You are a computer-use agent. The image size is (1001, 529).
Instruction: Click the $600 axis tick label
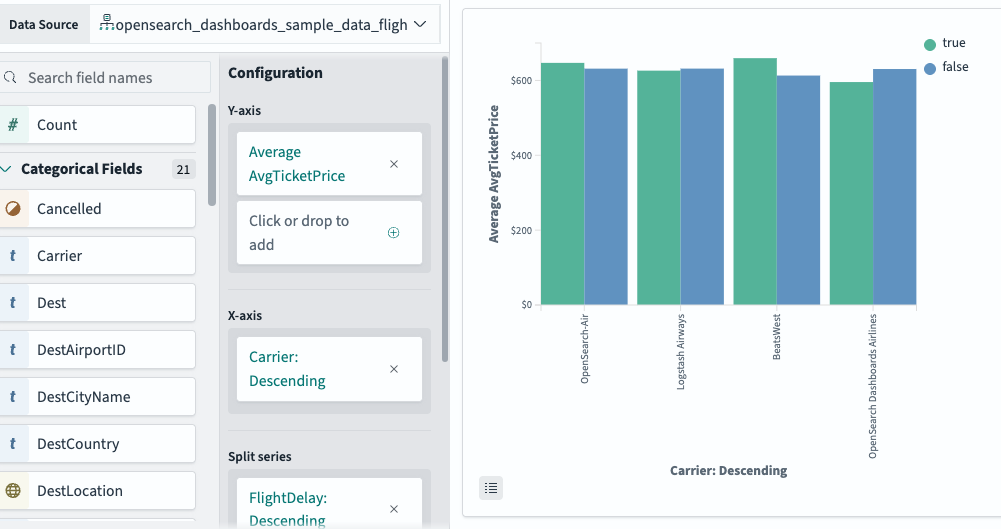pos(521,80)
